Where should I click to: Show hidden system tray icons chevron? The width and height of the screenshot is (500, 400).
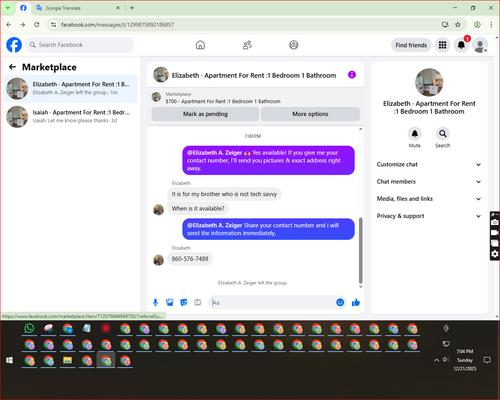(436, 360)
